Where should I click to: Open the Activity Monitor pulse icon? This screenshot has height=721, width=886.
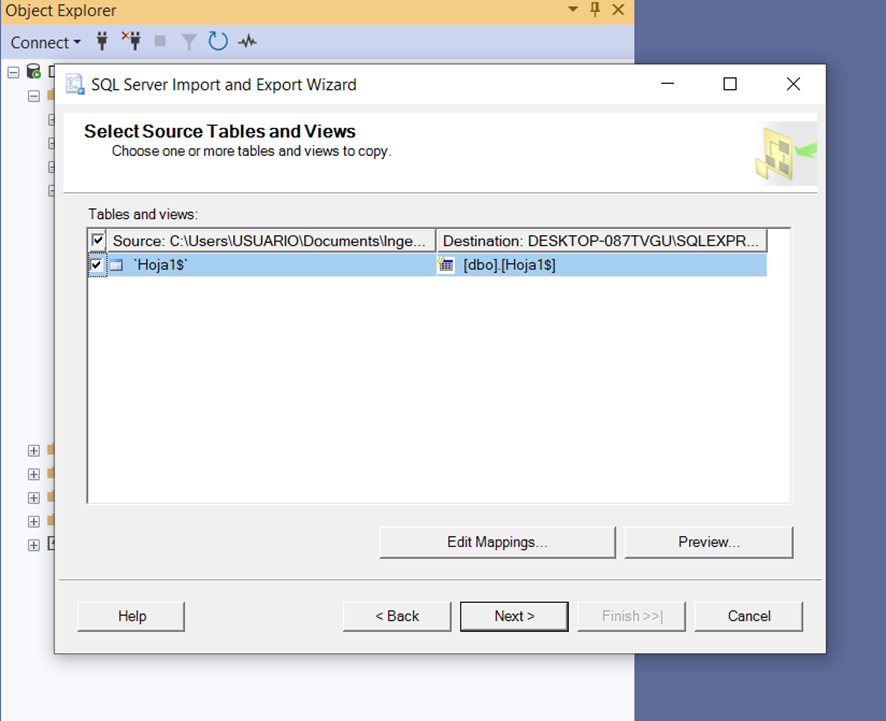coord(247,41)
